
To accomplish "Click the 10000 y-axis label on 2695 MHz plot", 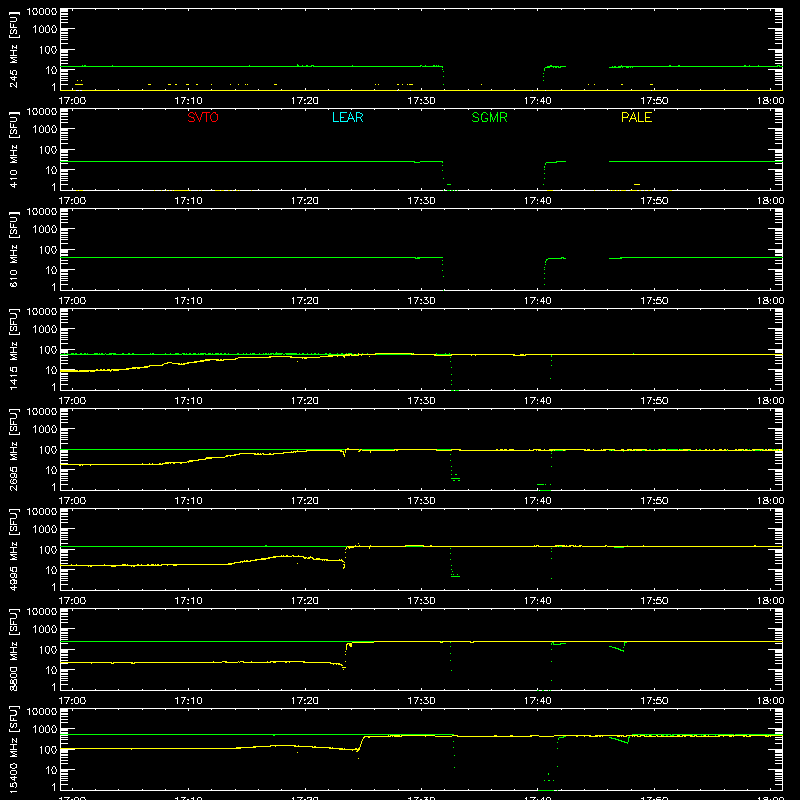I will coord(42,412).
